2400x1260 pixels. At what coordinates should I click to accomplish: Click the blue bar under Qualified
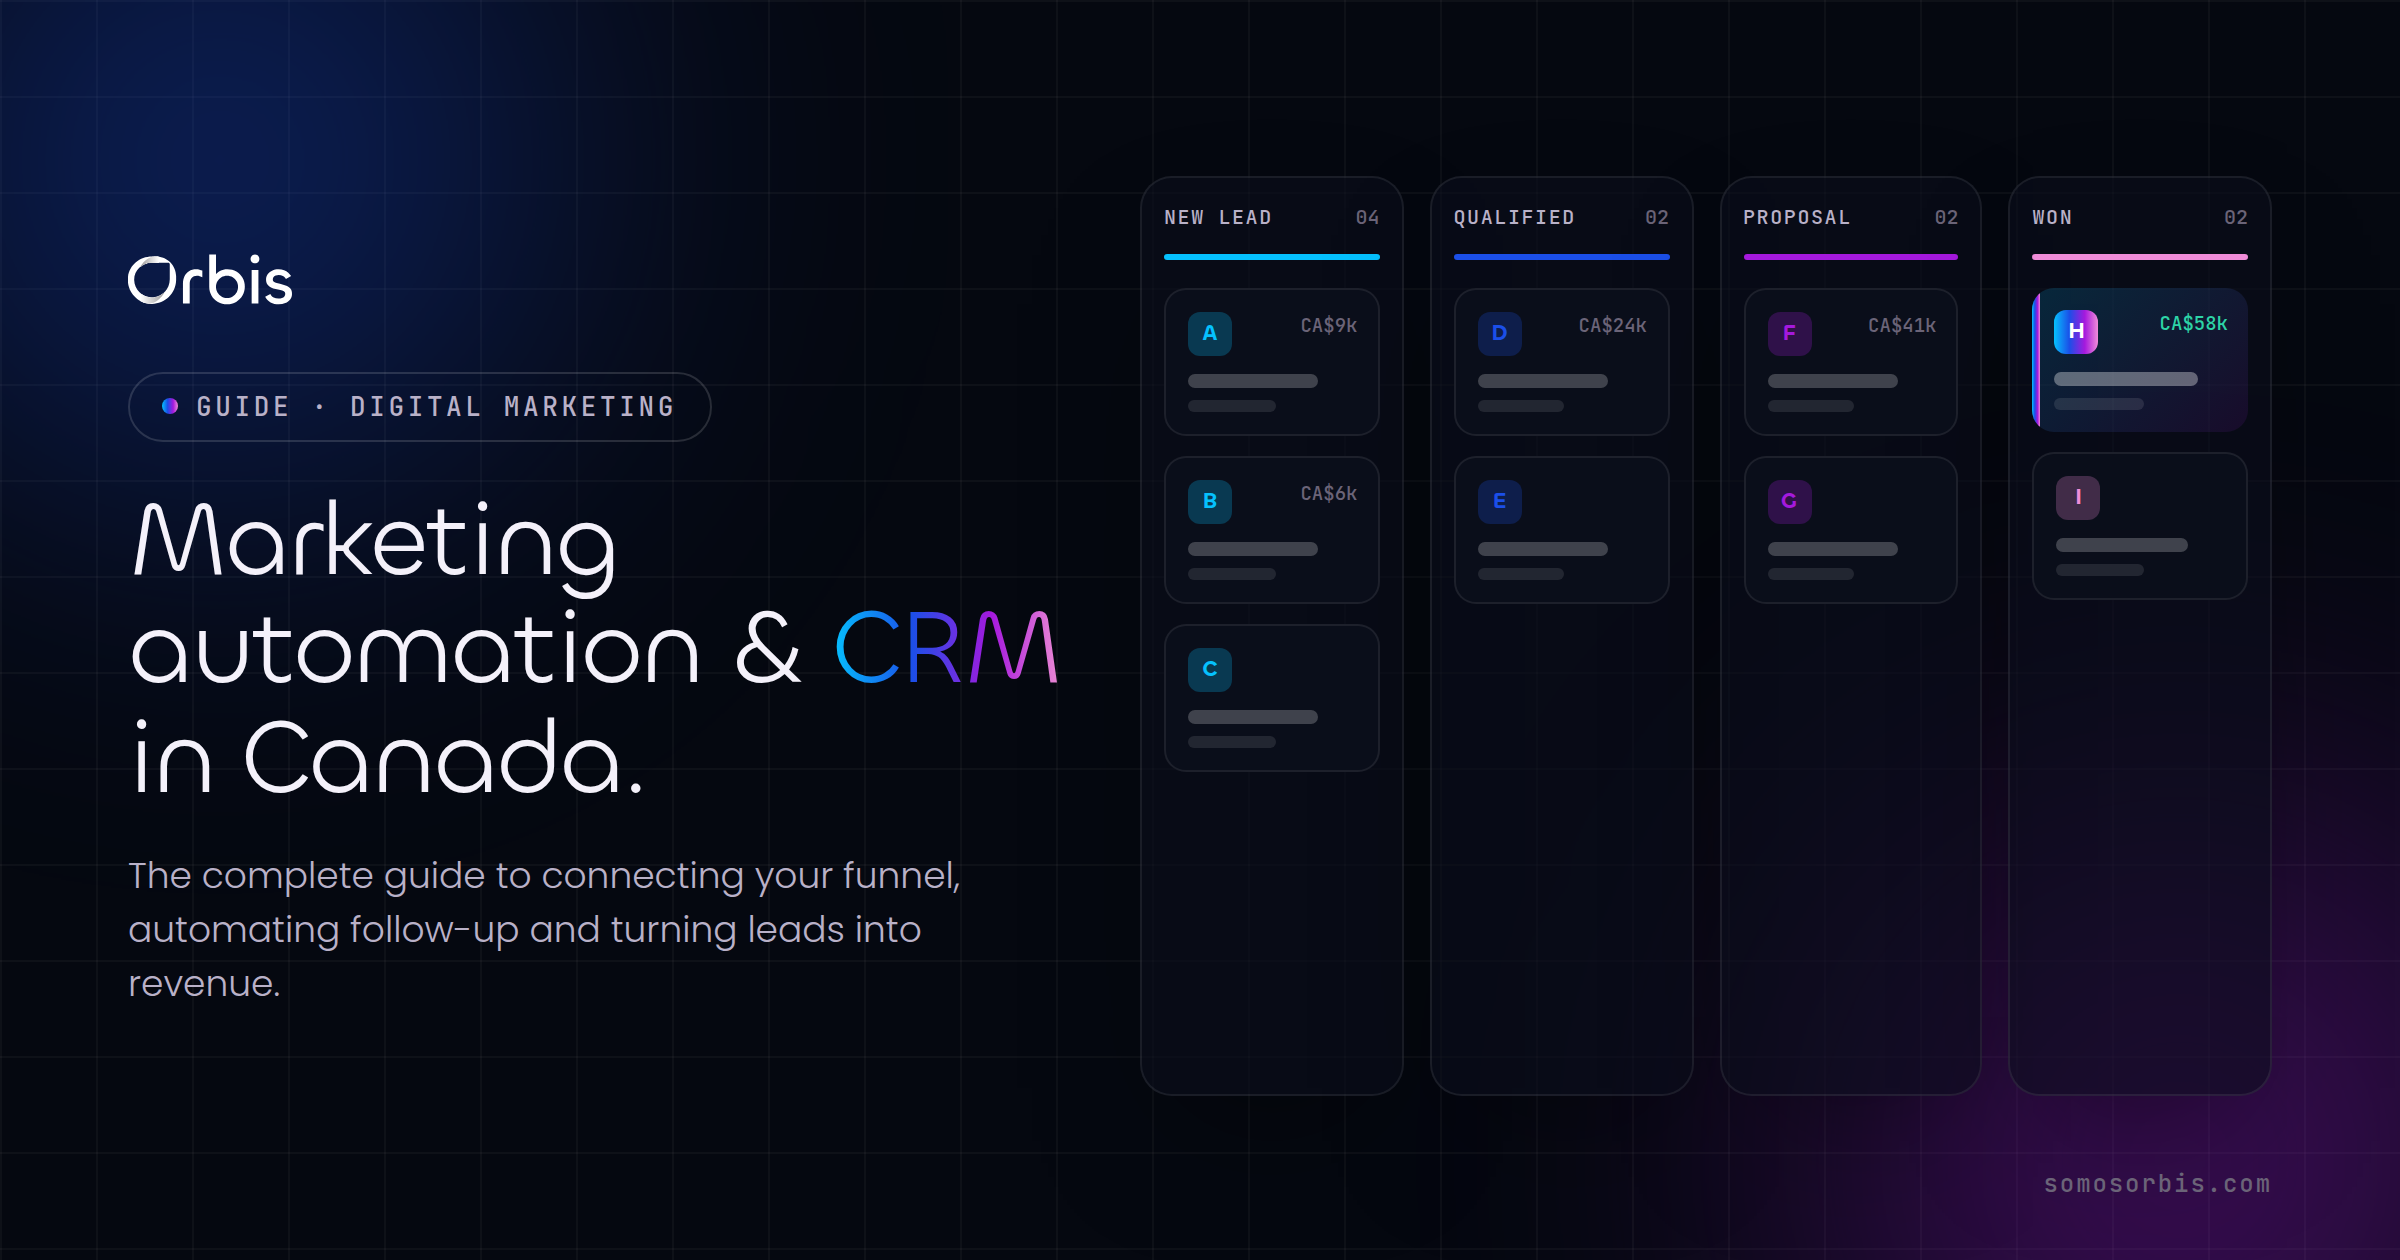[1562, 257]
